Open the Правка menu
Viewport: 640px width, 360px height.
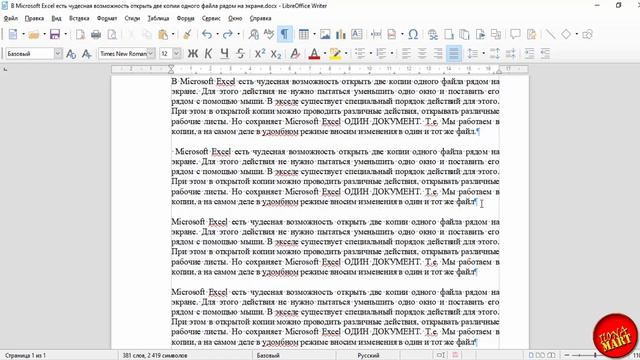[x=34, y=18]
